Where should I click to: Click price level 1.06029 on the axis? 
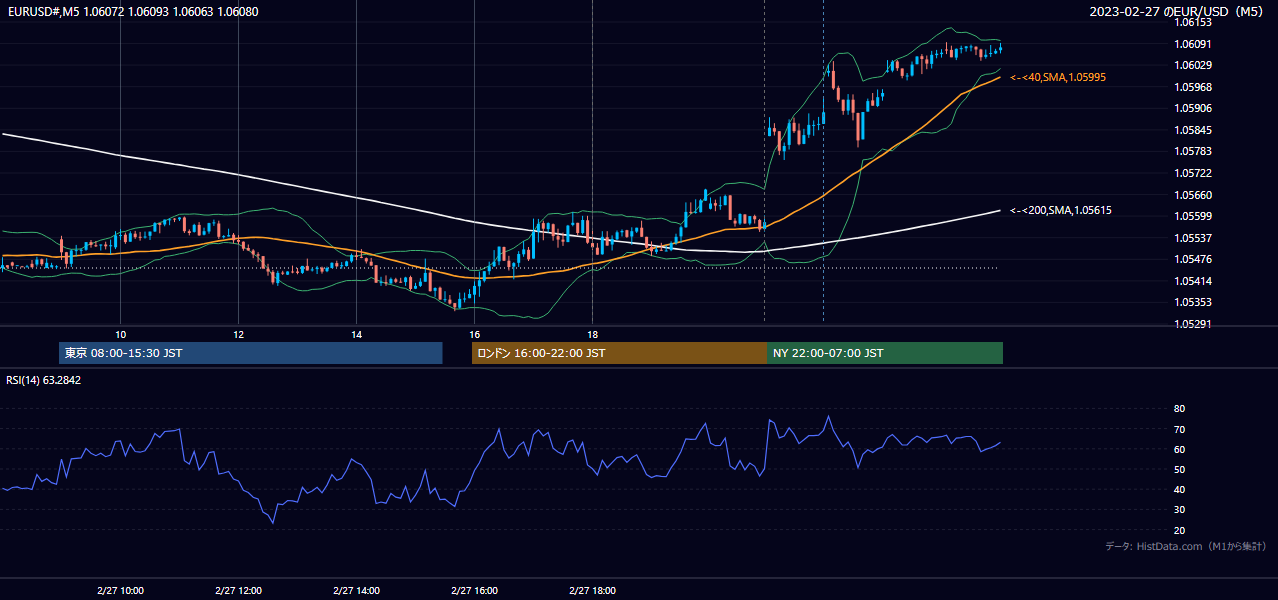pyautogui.click(x=1192, y=65)
